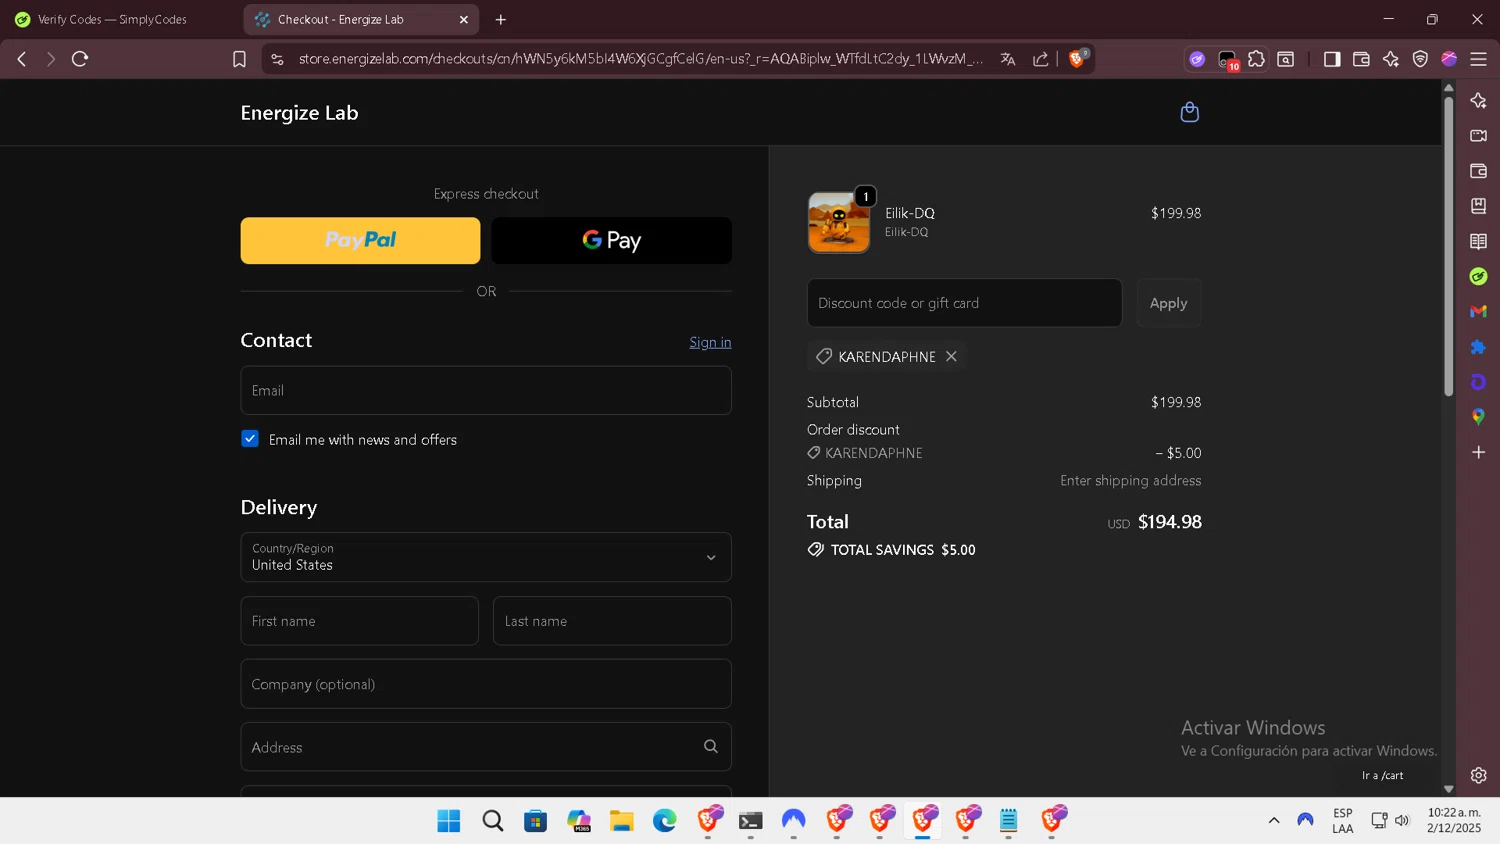Viewport: 1500px width, 844px height.
Task: Open Microsoft Edge from taskbar
Action: click(x=665, y=821)
